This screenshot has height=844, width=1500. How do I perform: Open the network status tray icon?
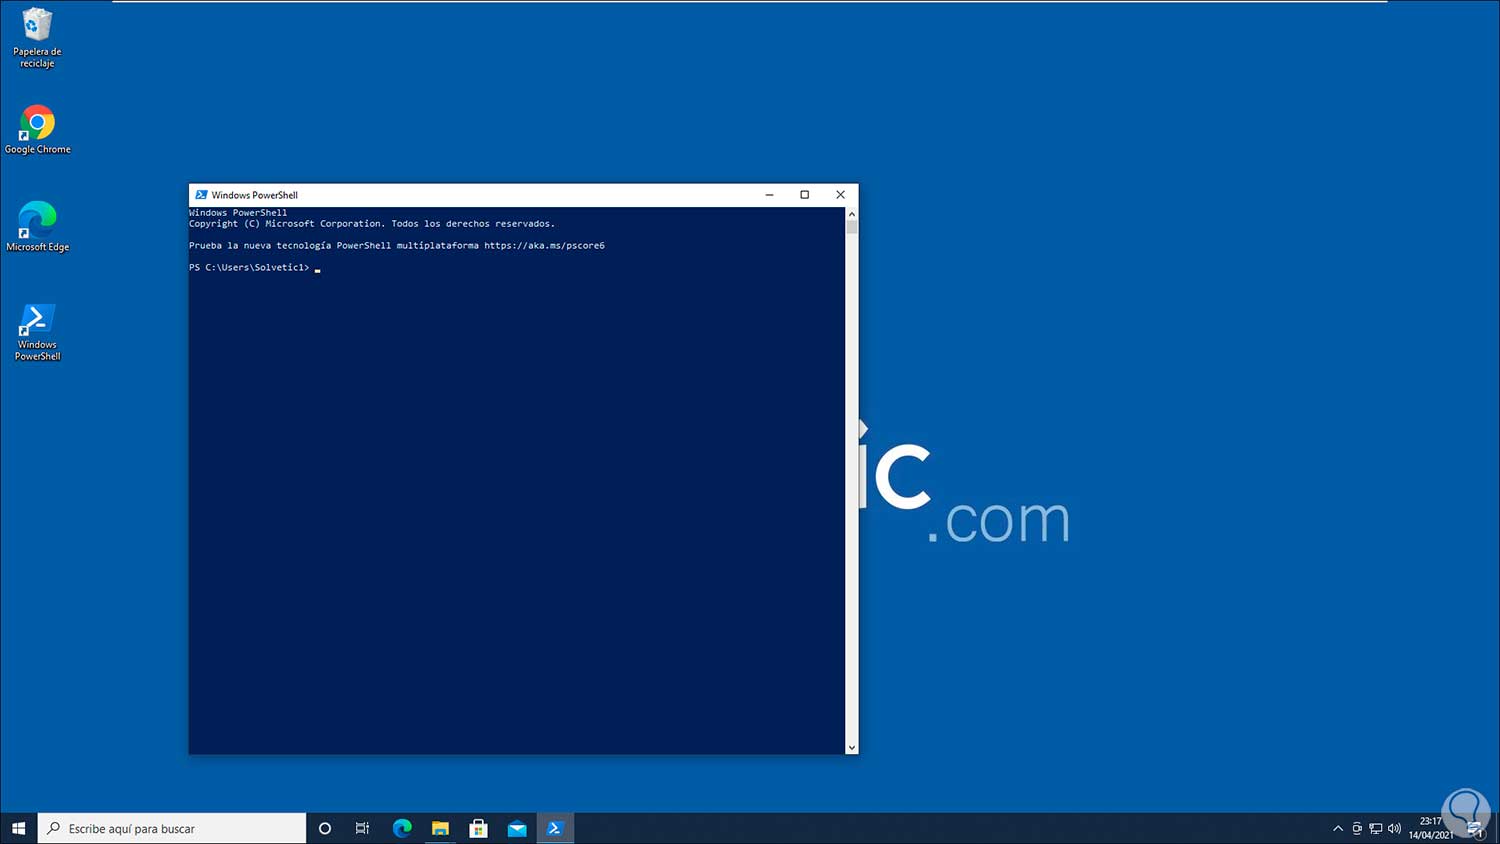[x=1376, y=828]
